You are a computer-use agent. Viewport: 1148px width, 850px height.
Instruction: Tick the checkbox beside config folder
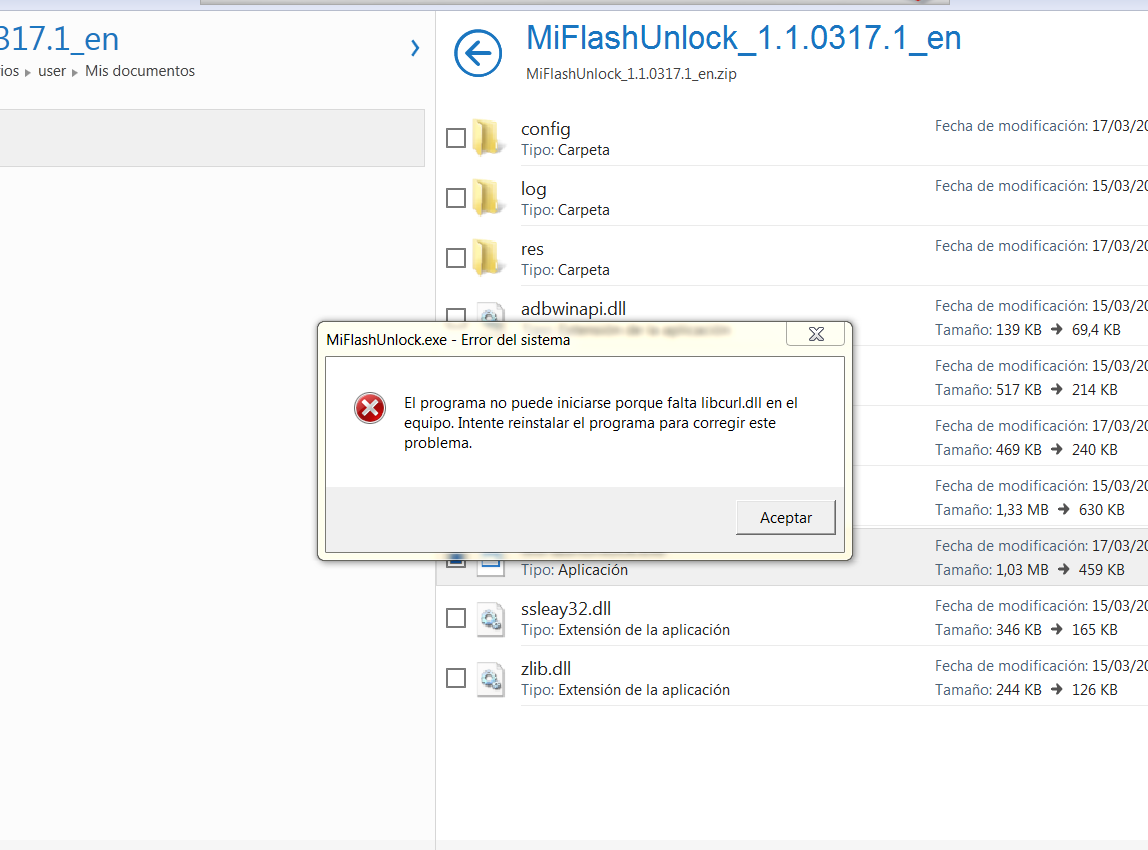456,138
